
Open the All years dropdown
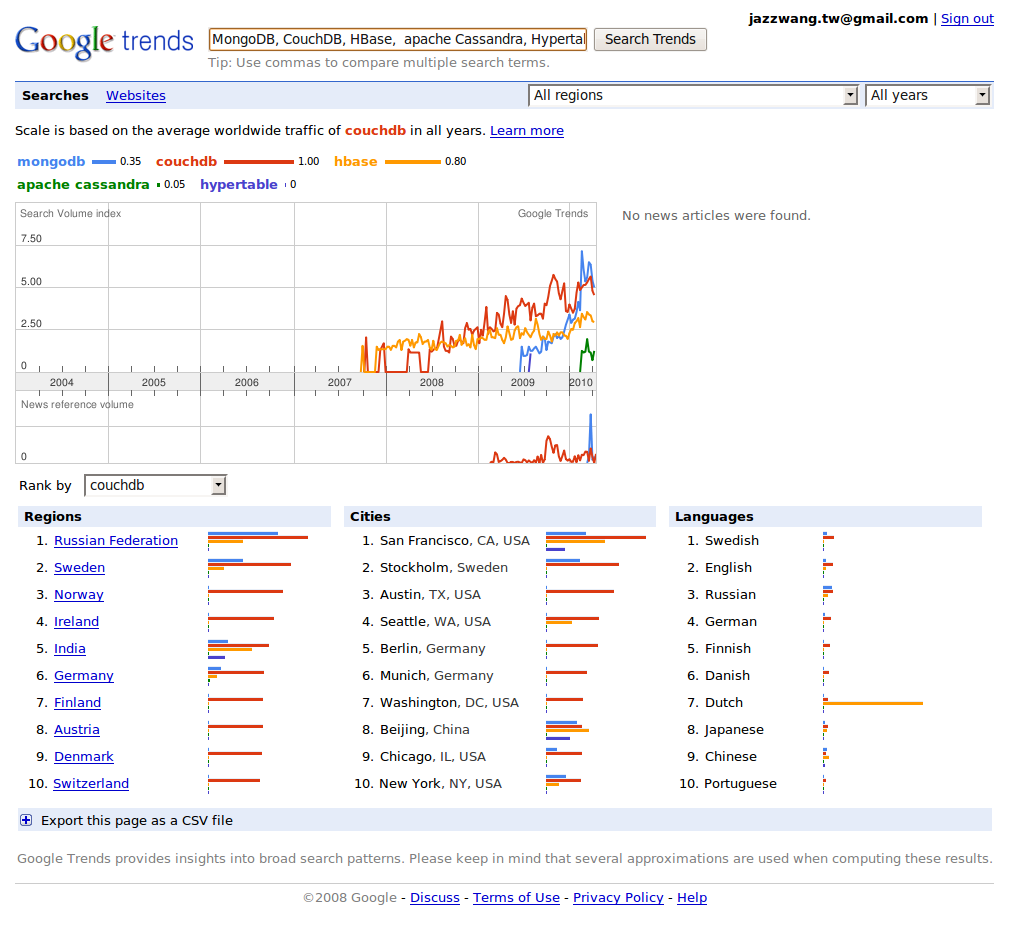[927, 95]
